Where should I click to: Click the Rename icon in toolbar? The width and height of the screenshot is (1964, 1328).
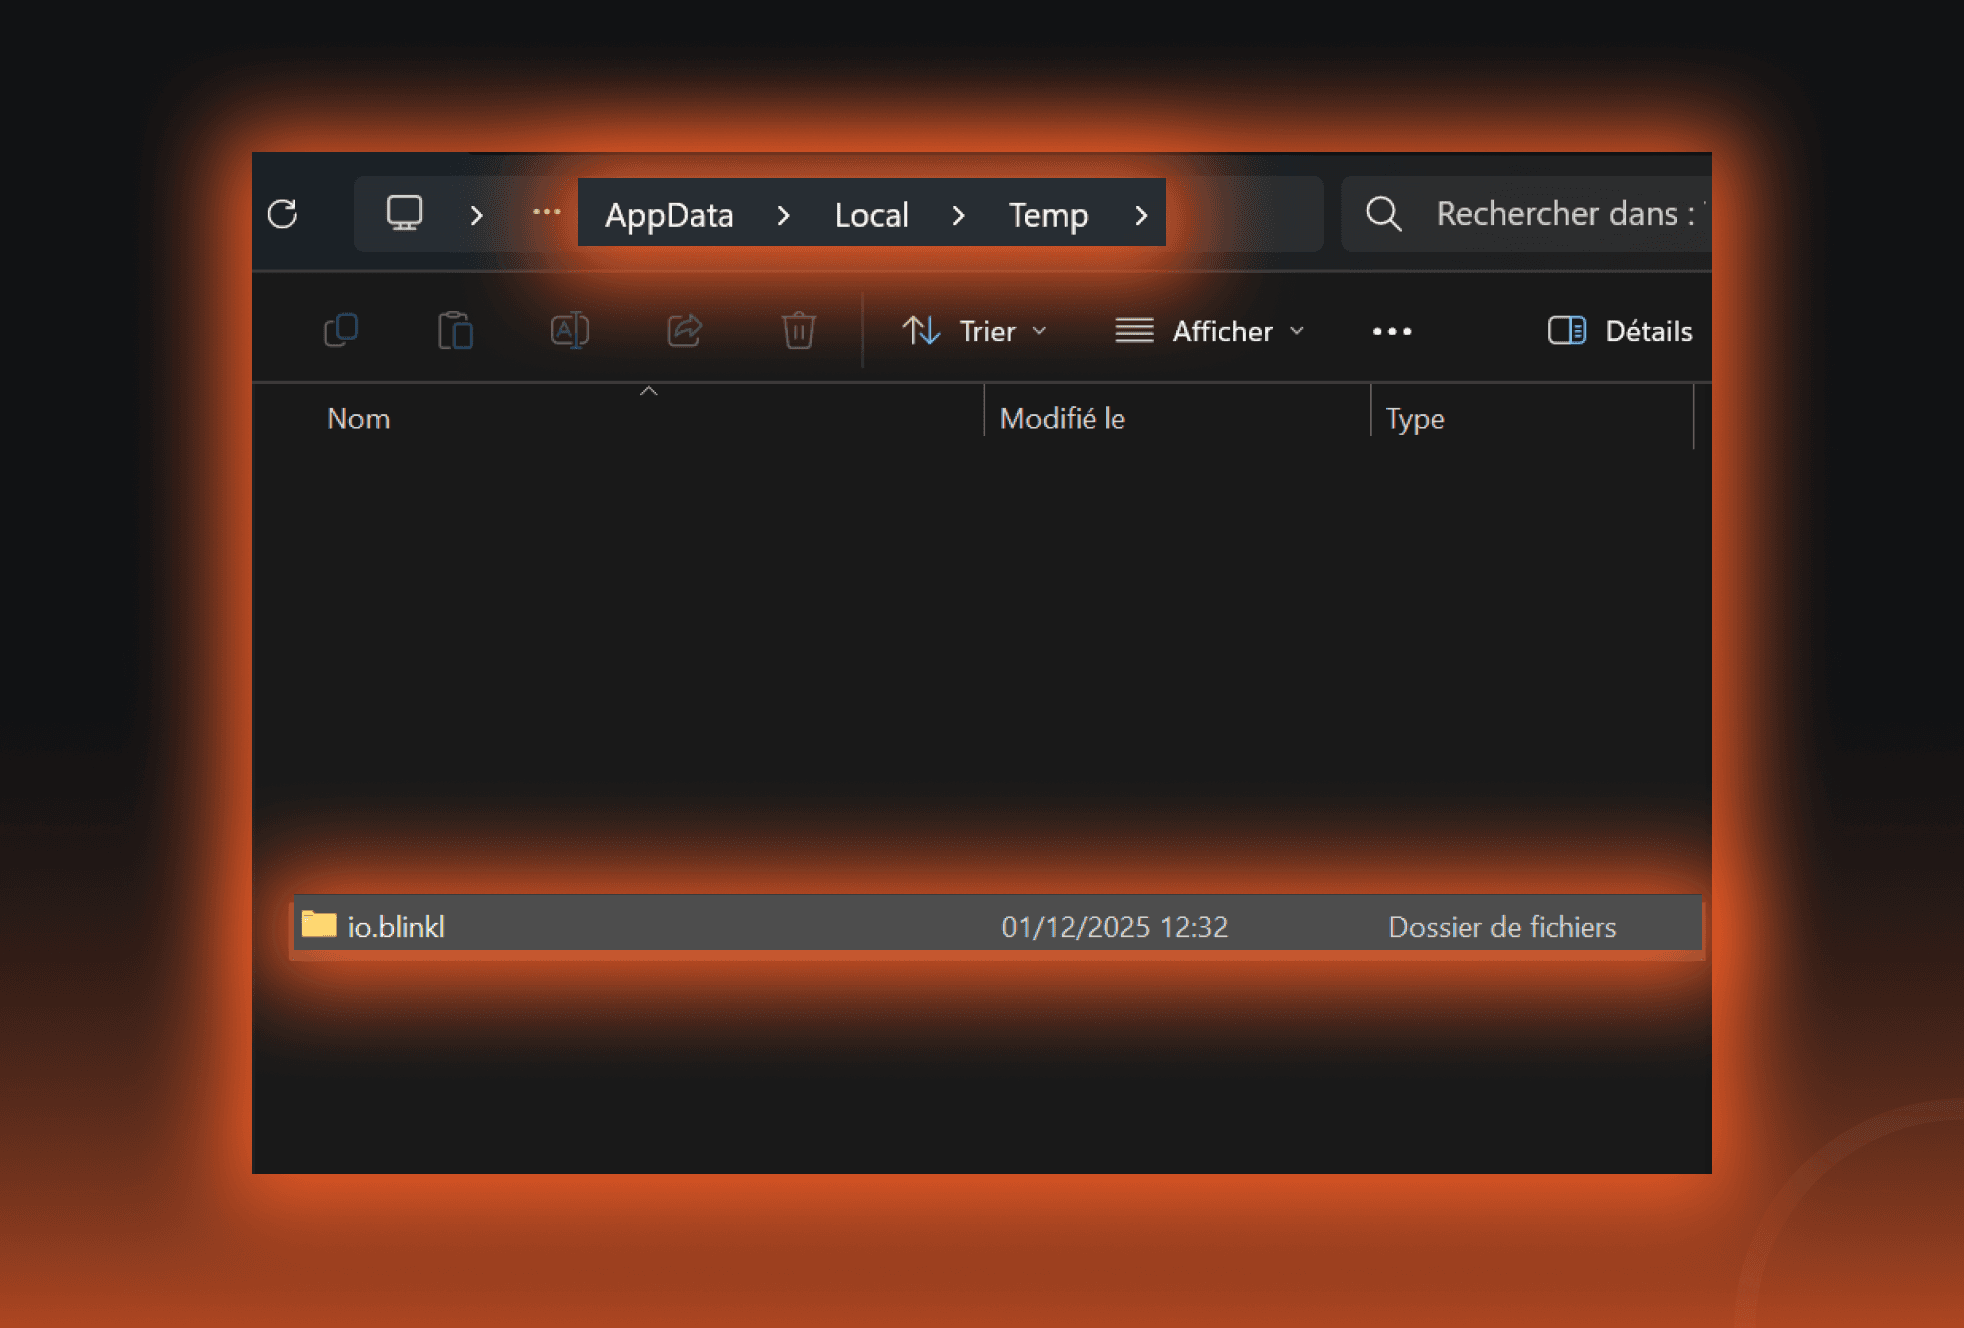[x=569, y=331]
